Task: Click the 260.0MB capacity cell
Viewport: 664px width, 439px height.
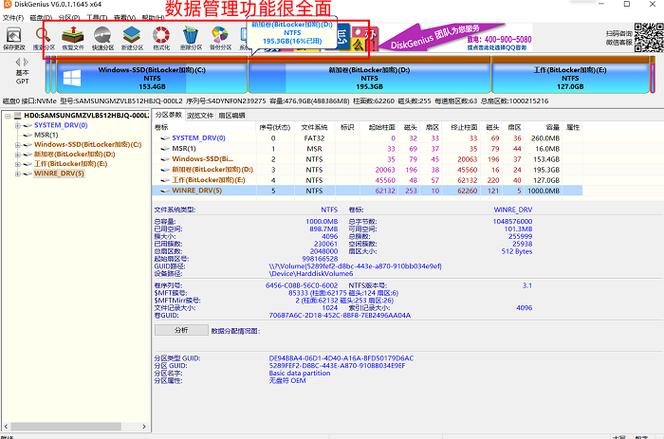Action: pos(545,138)
